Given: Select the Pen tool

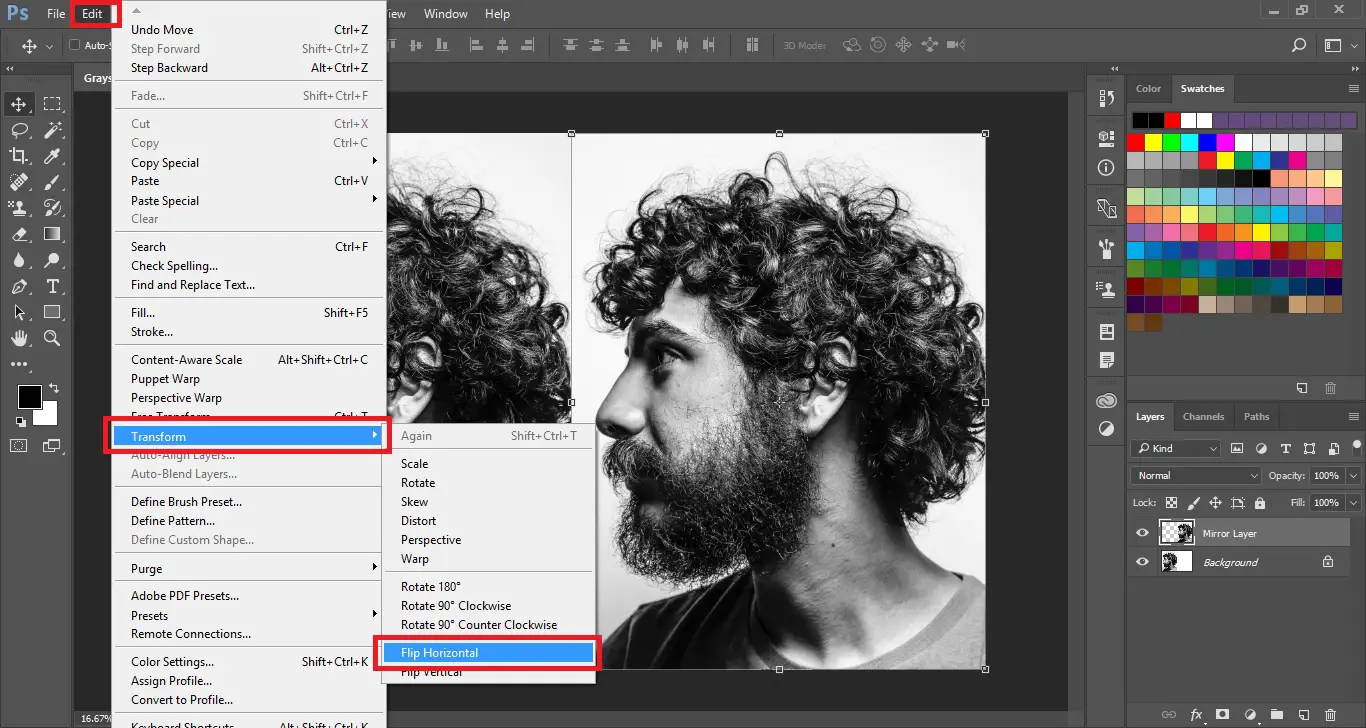Looking at the screenshot, I should click(x=18, y=286).
